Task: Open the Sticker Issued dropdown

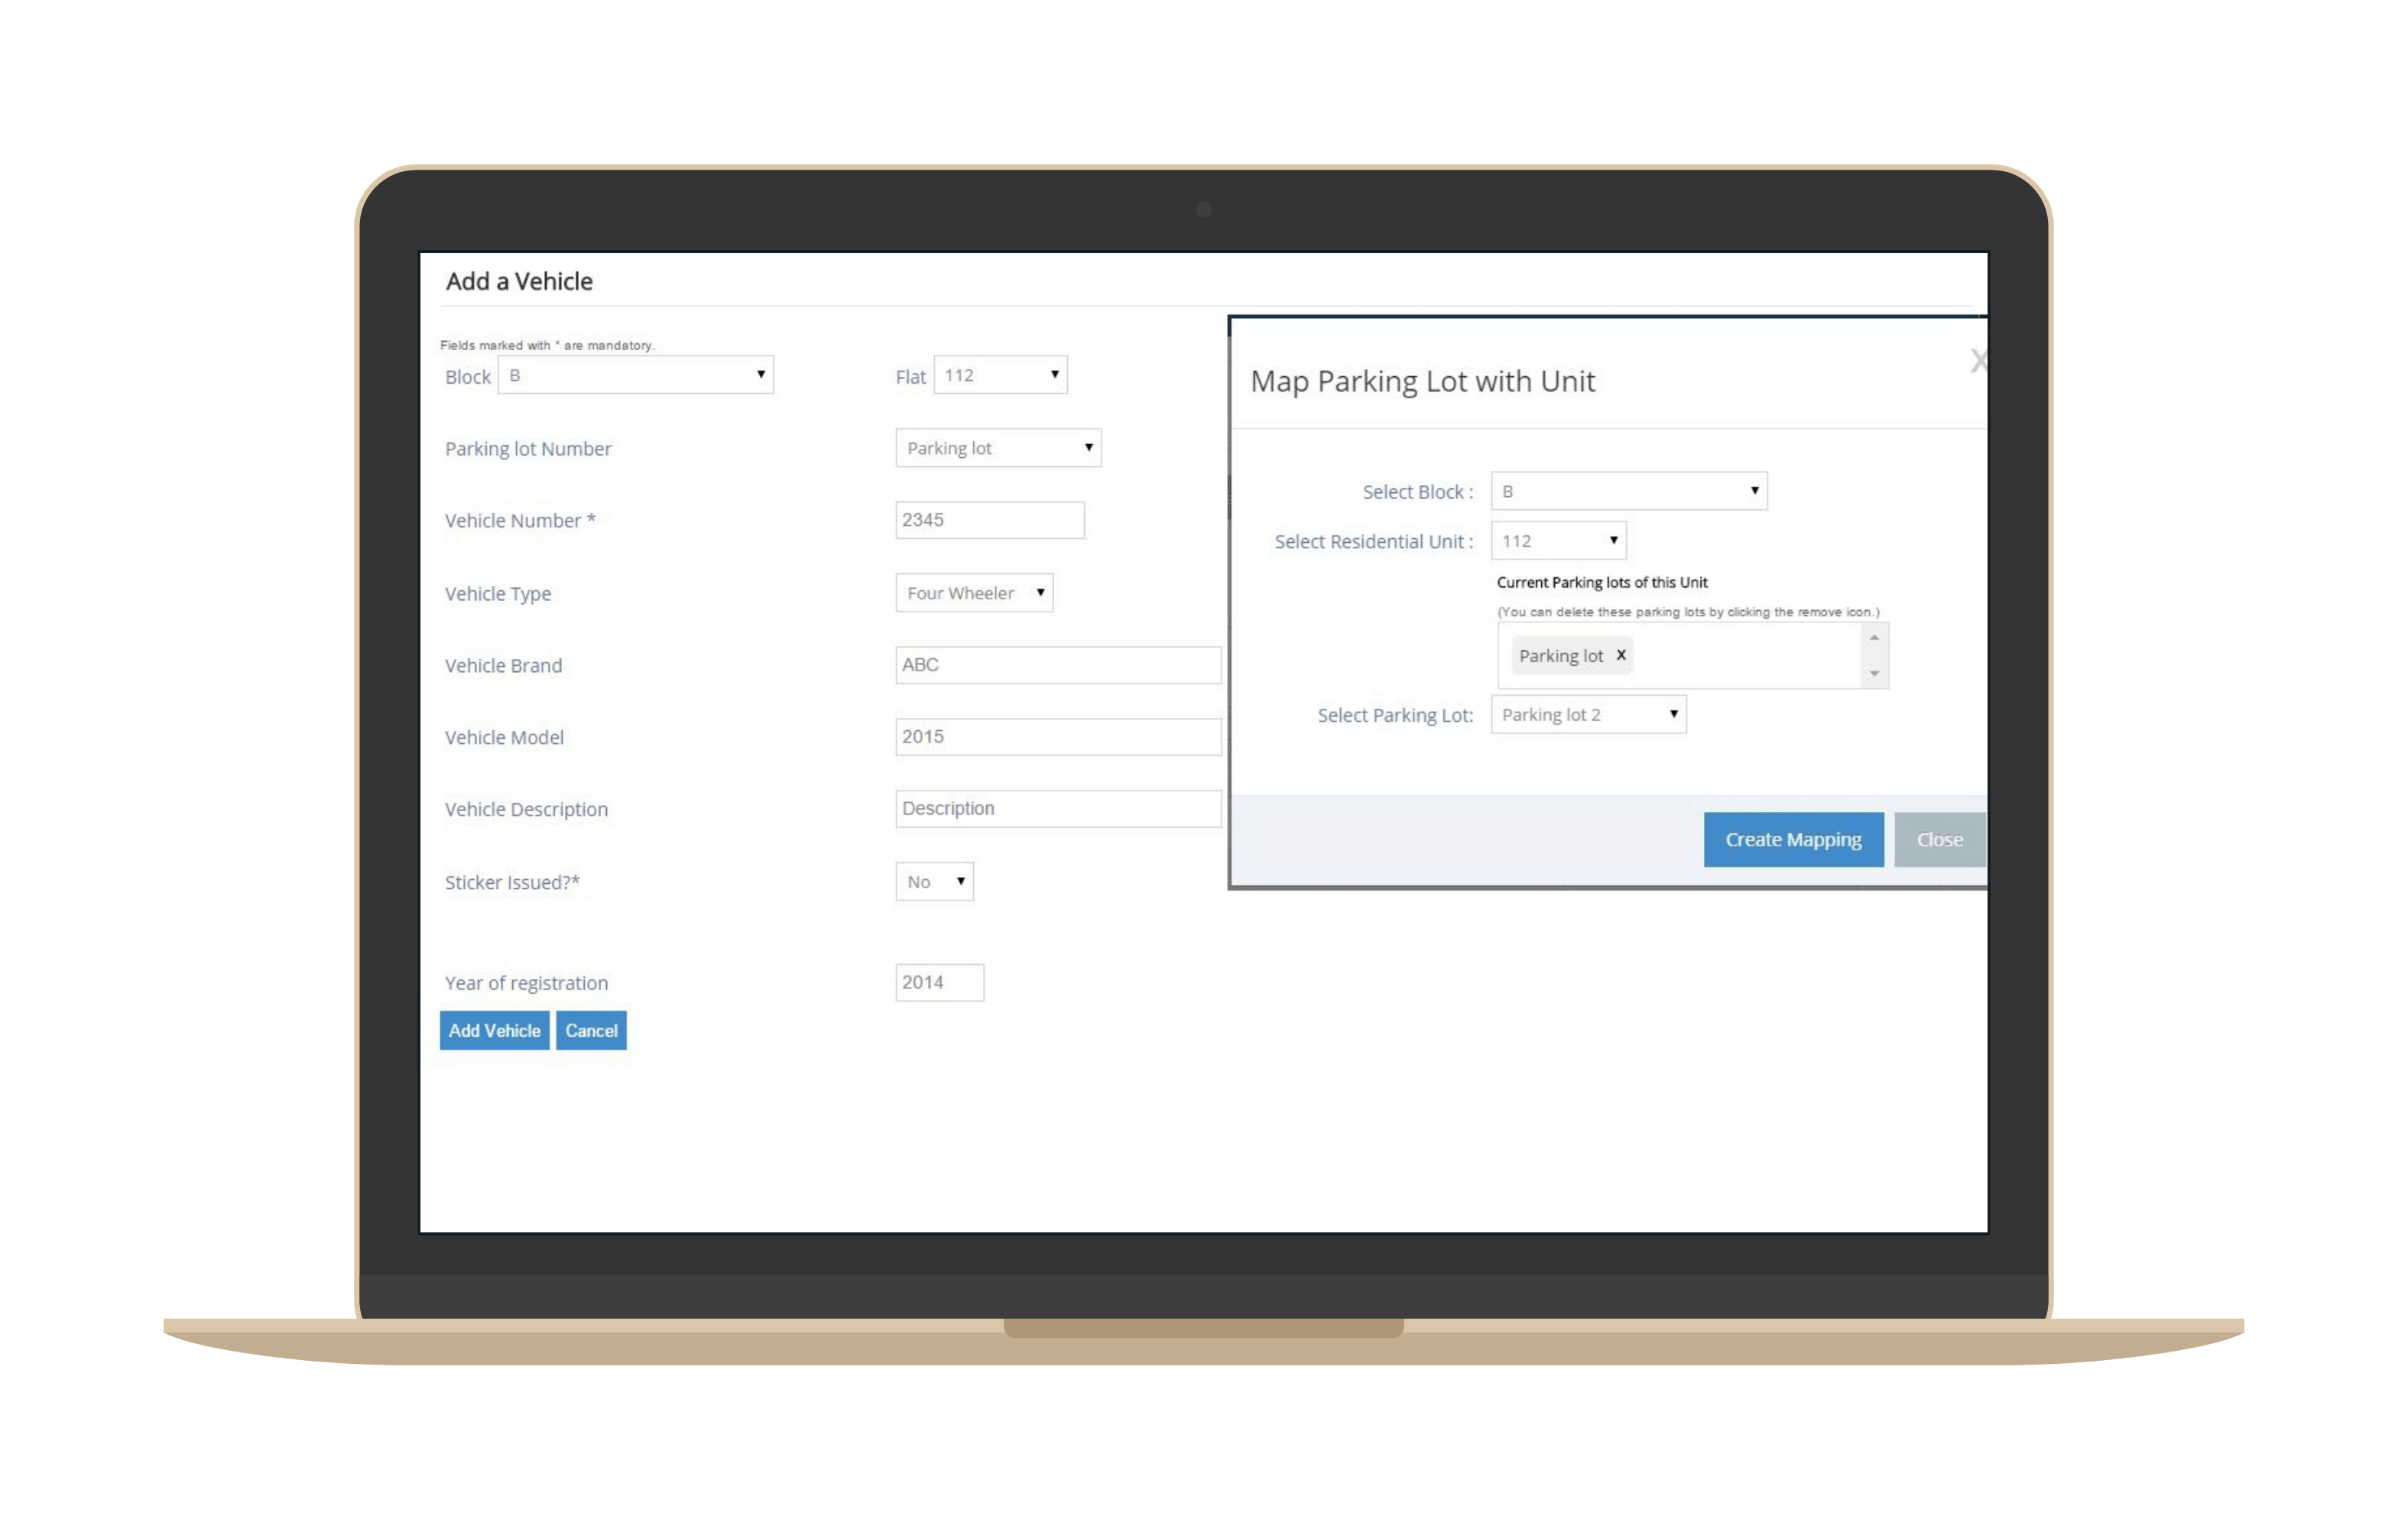Action: point(934,882)
